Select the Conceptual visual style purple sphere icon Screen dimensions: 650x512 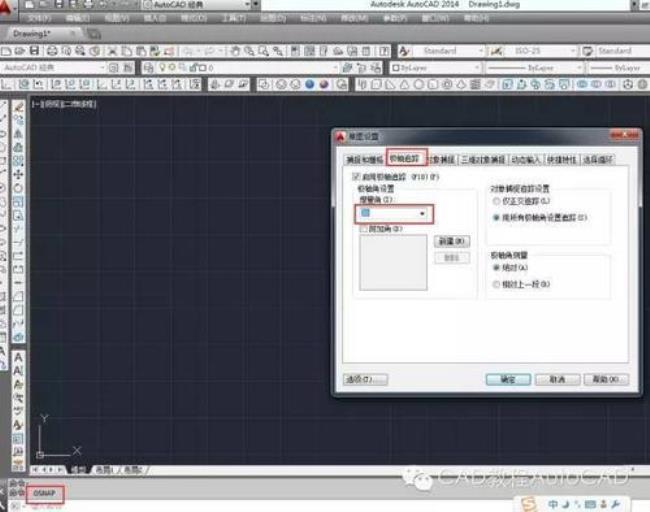324,85
